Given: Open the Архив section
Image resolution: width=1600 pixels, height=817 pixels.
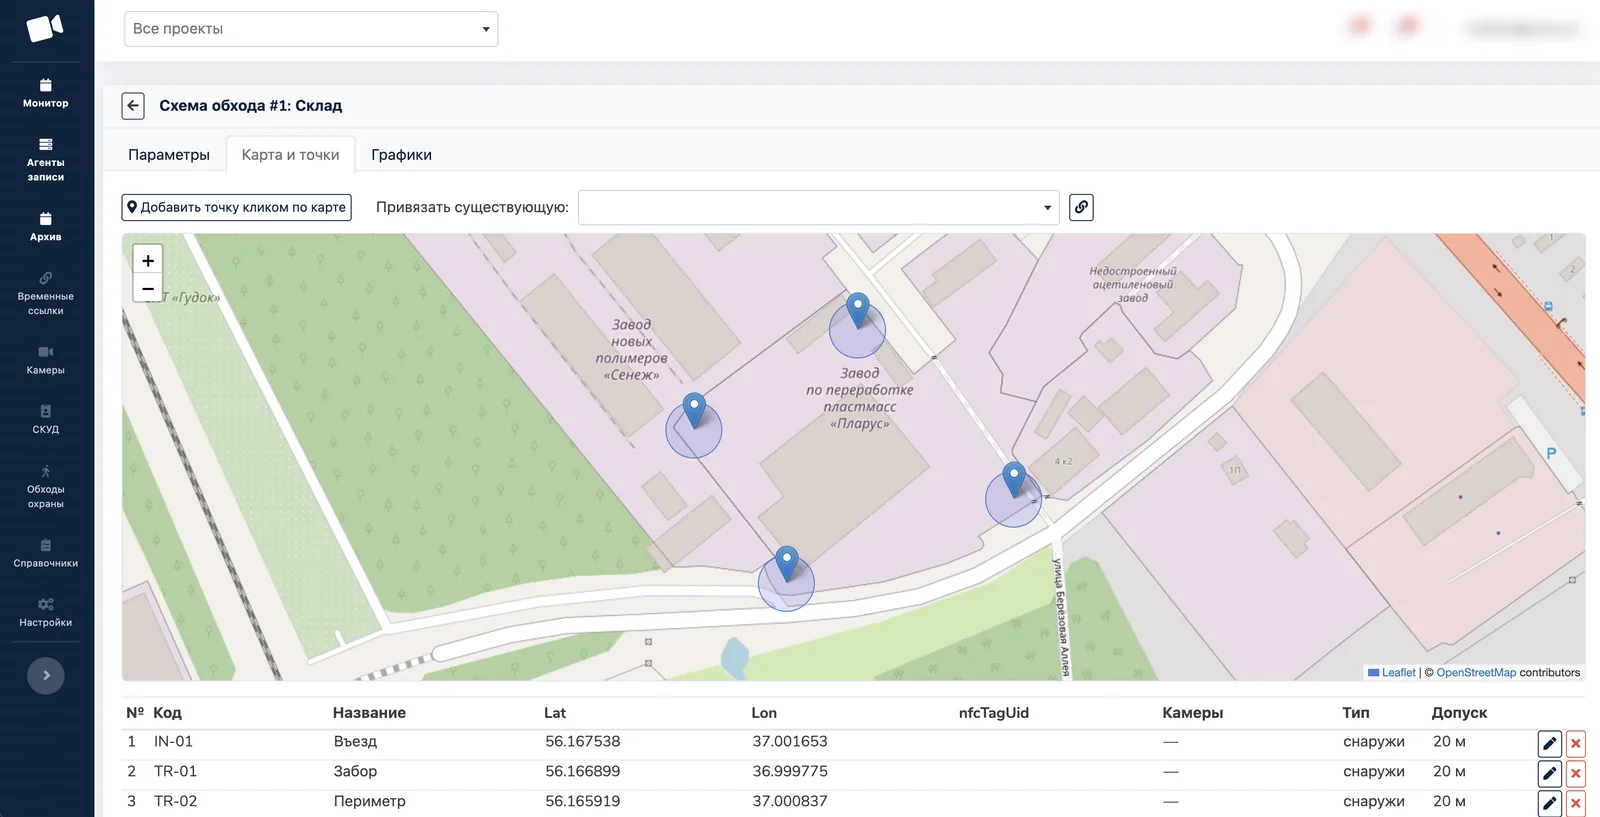Looking at the screenshot, I should [x=46, y=227].
